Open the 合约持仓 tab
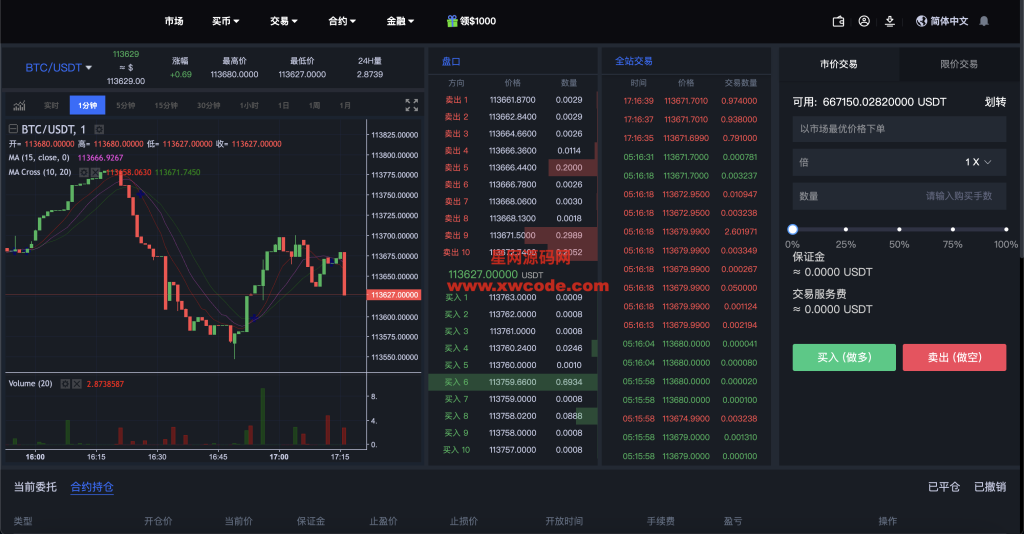 point(92,487)
